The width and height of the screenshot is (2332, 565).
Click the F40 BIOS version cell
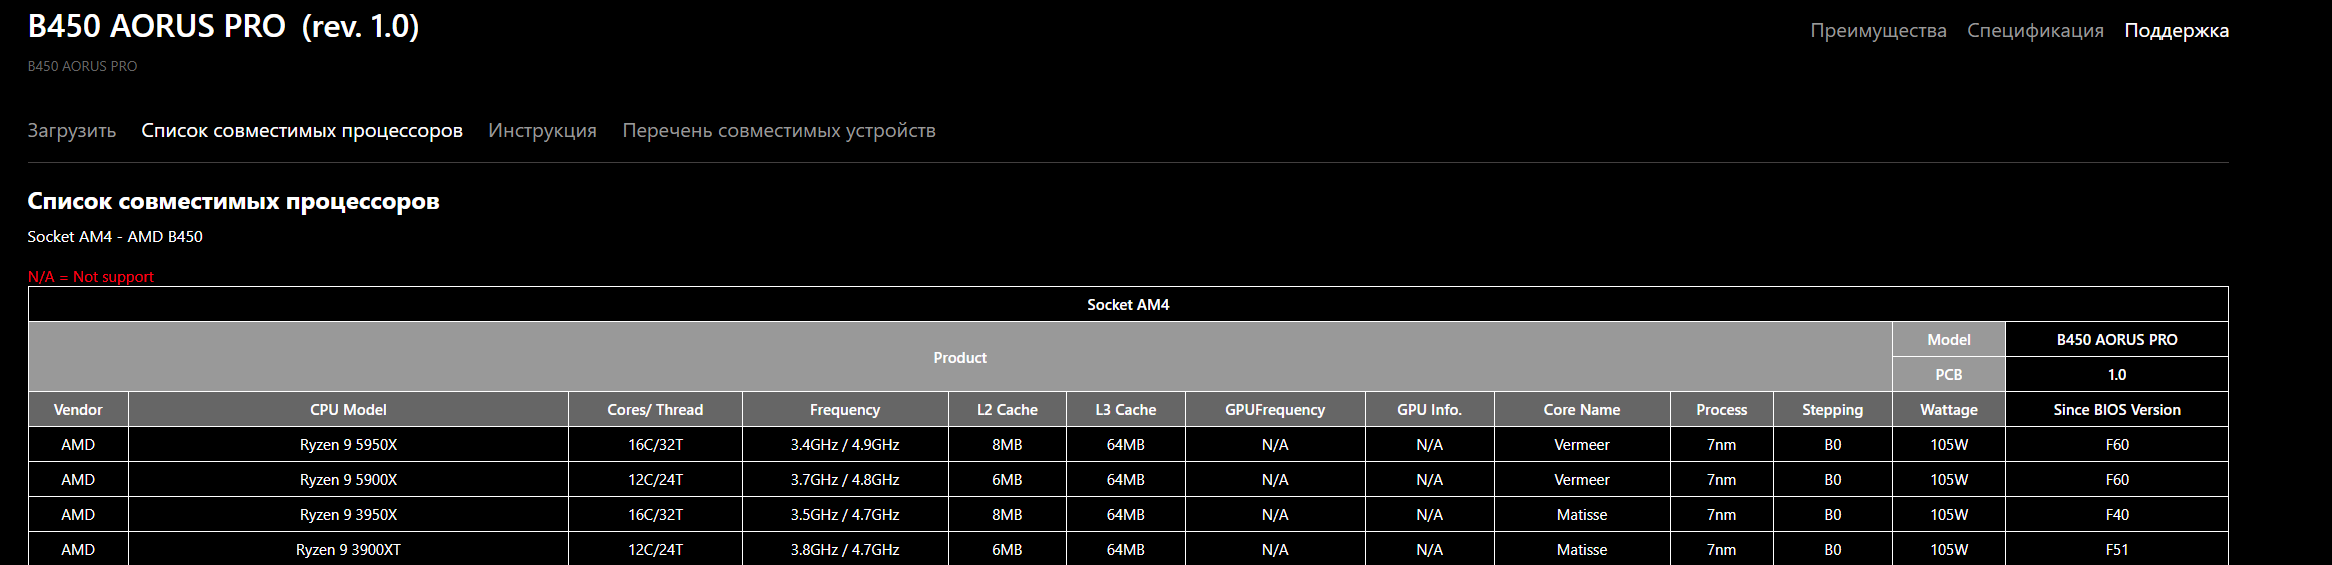pyautogui.click(x=2117, y=515)
